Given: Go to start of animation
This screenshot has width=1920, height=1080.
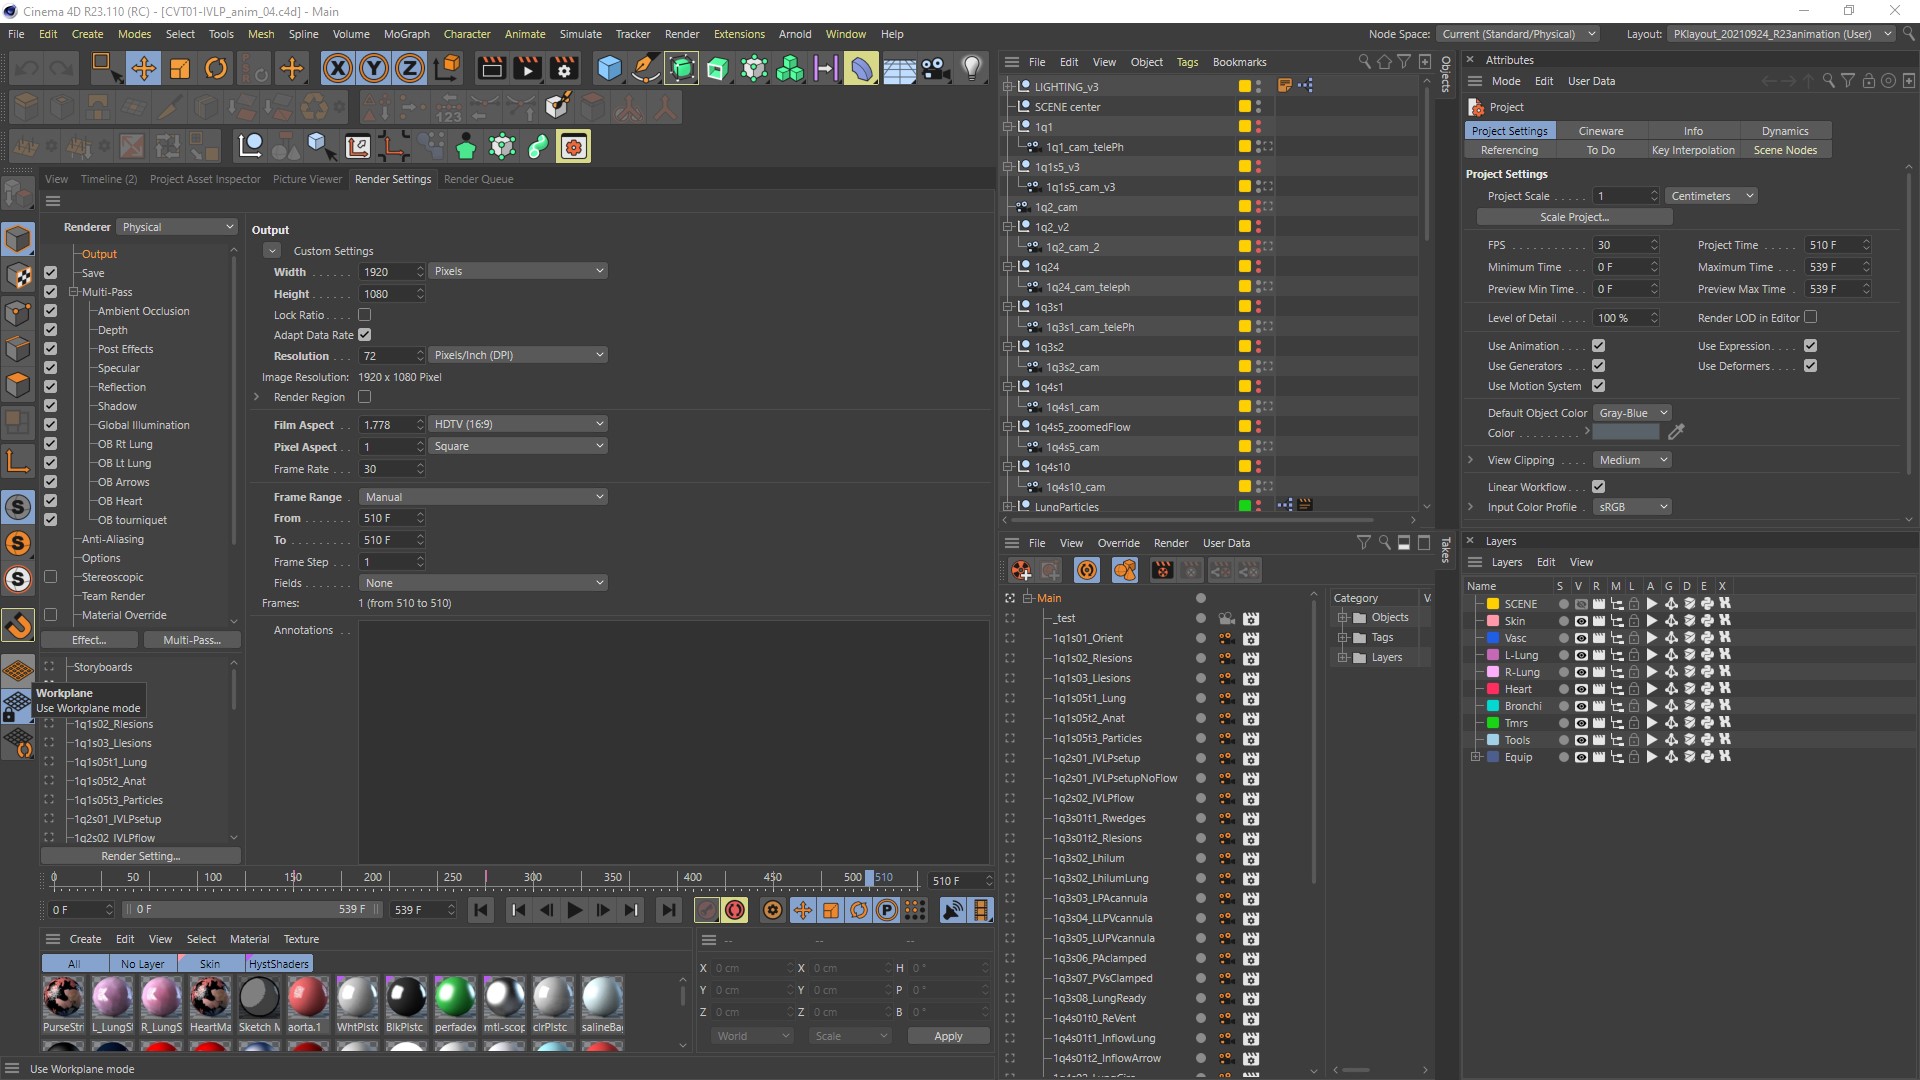Looking at the screenshot, I should pyautogui.click(x=481, y=910).
